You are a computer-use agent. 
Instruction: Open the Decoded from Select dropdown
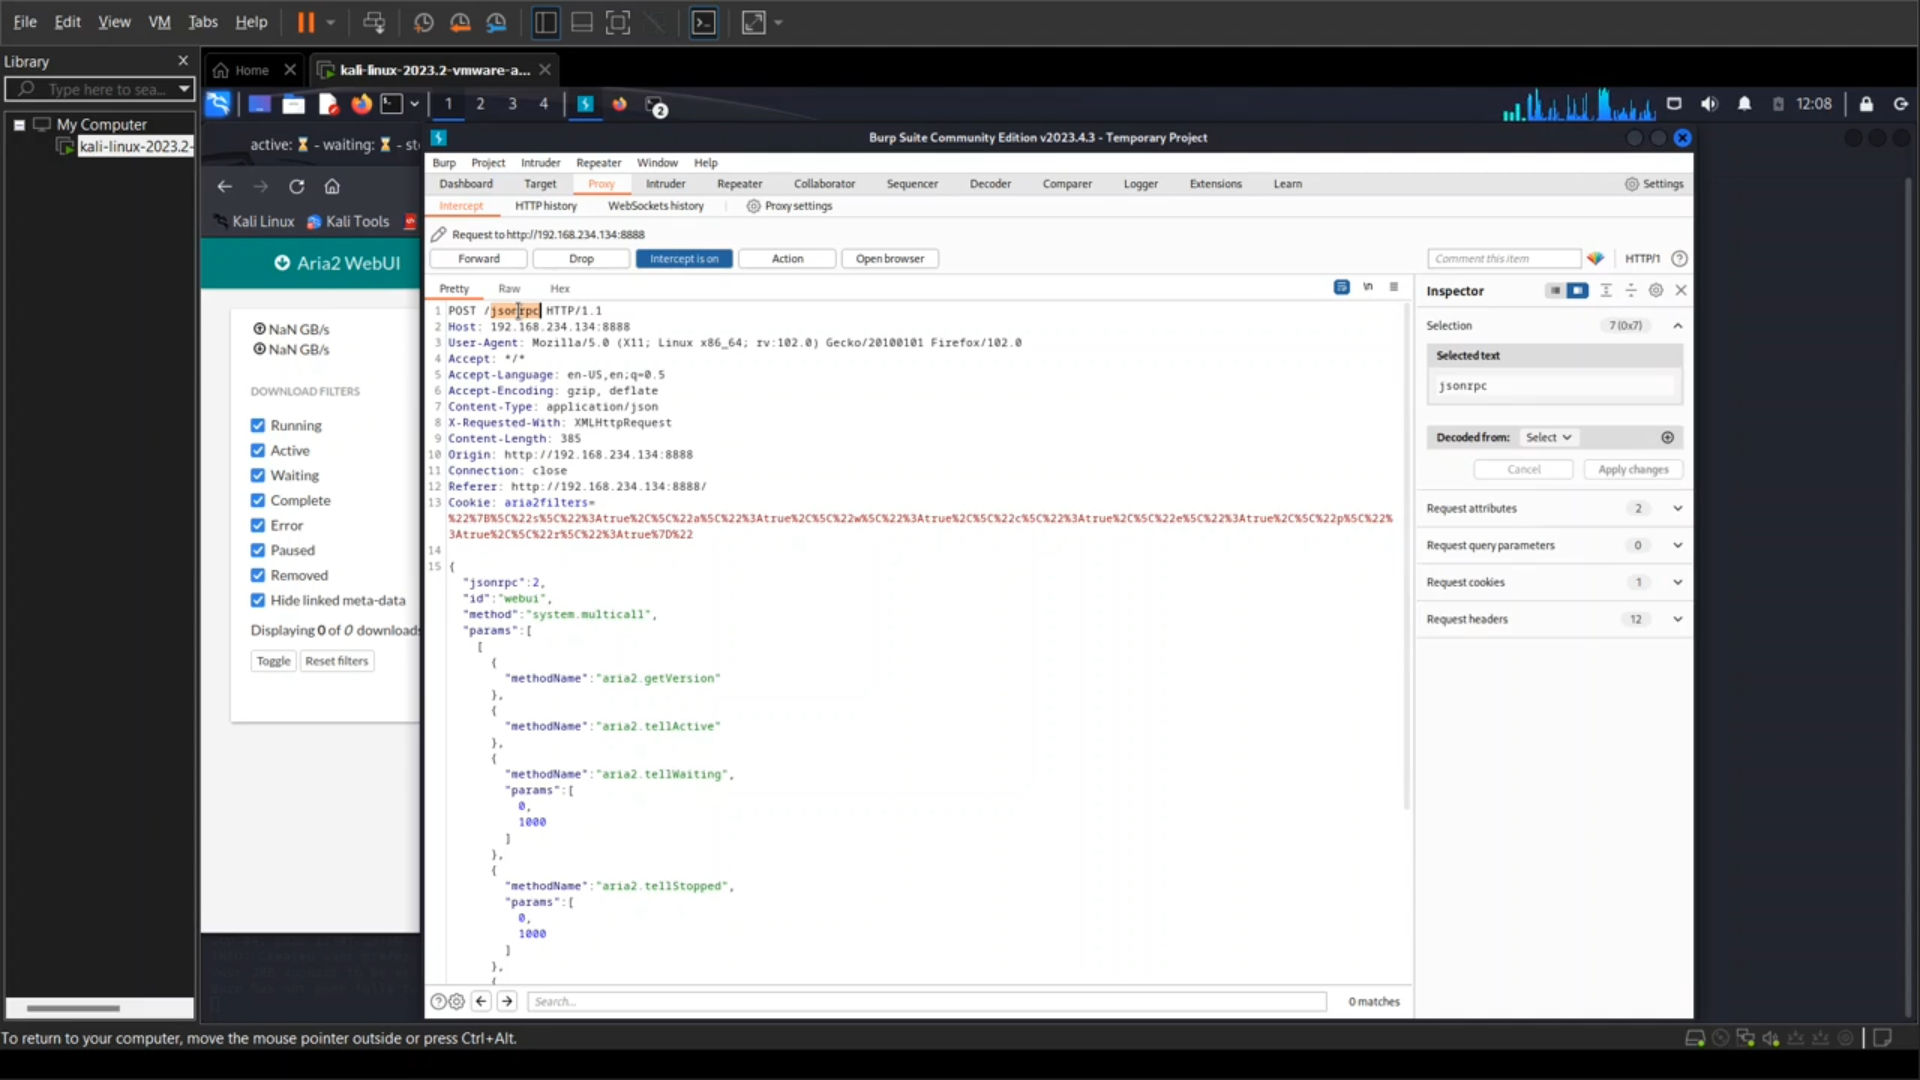pos(1548,437)
